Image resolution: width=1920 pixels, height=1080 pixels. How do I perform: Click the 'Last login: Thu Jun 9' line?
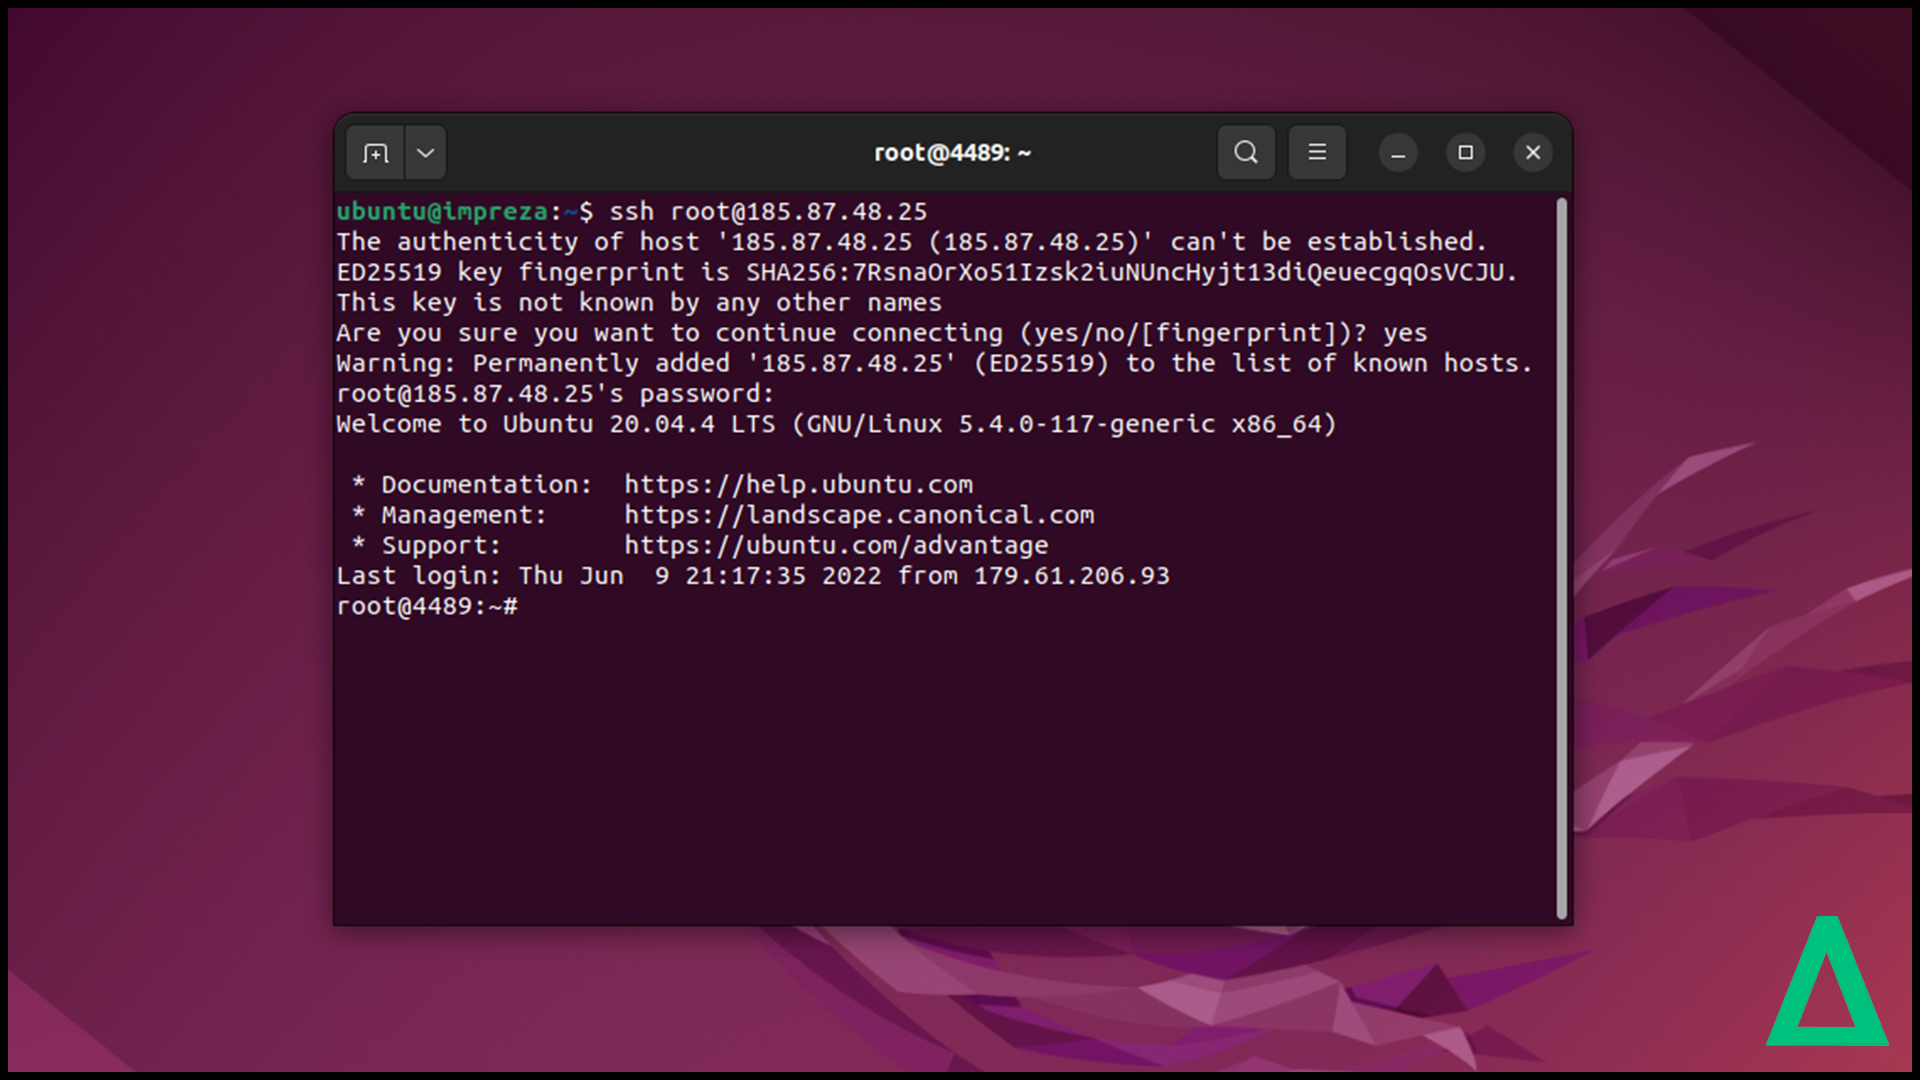tap(753, 576)
